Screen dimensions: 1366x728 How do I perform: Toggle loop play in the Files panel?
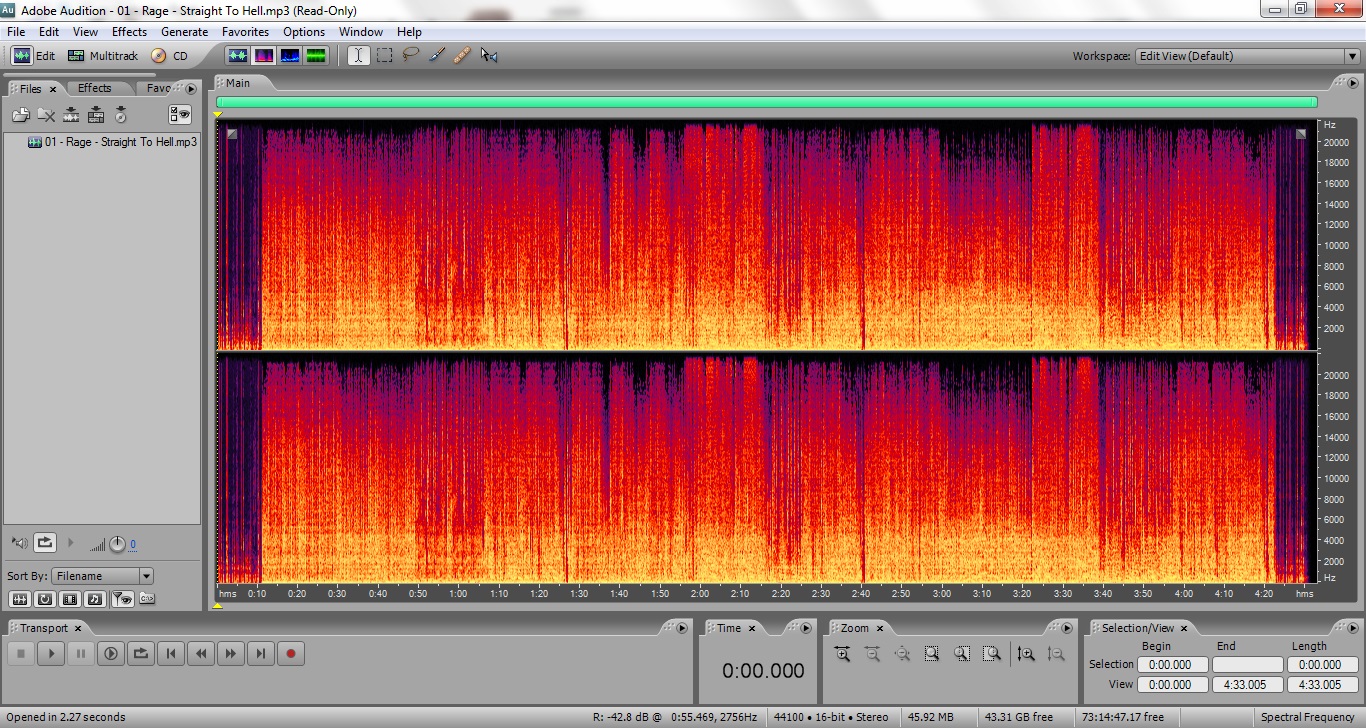(45, 543)
